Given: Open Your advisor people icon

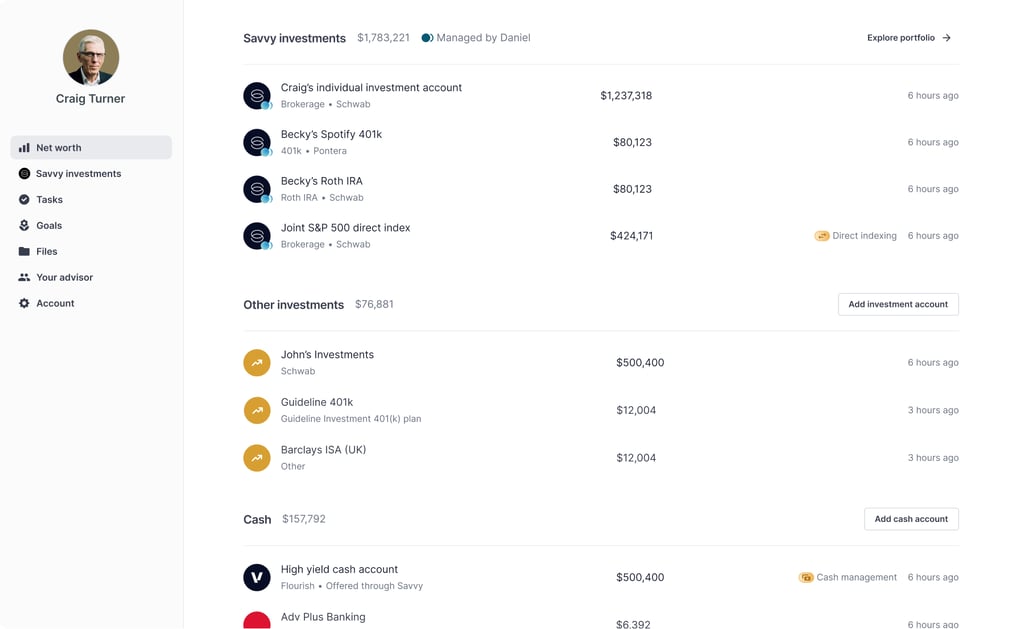Looking at the screenshot, I should coord(24,277).
